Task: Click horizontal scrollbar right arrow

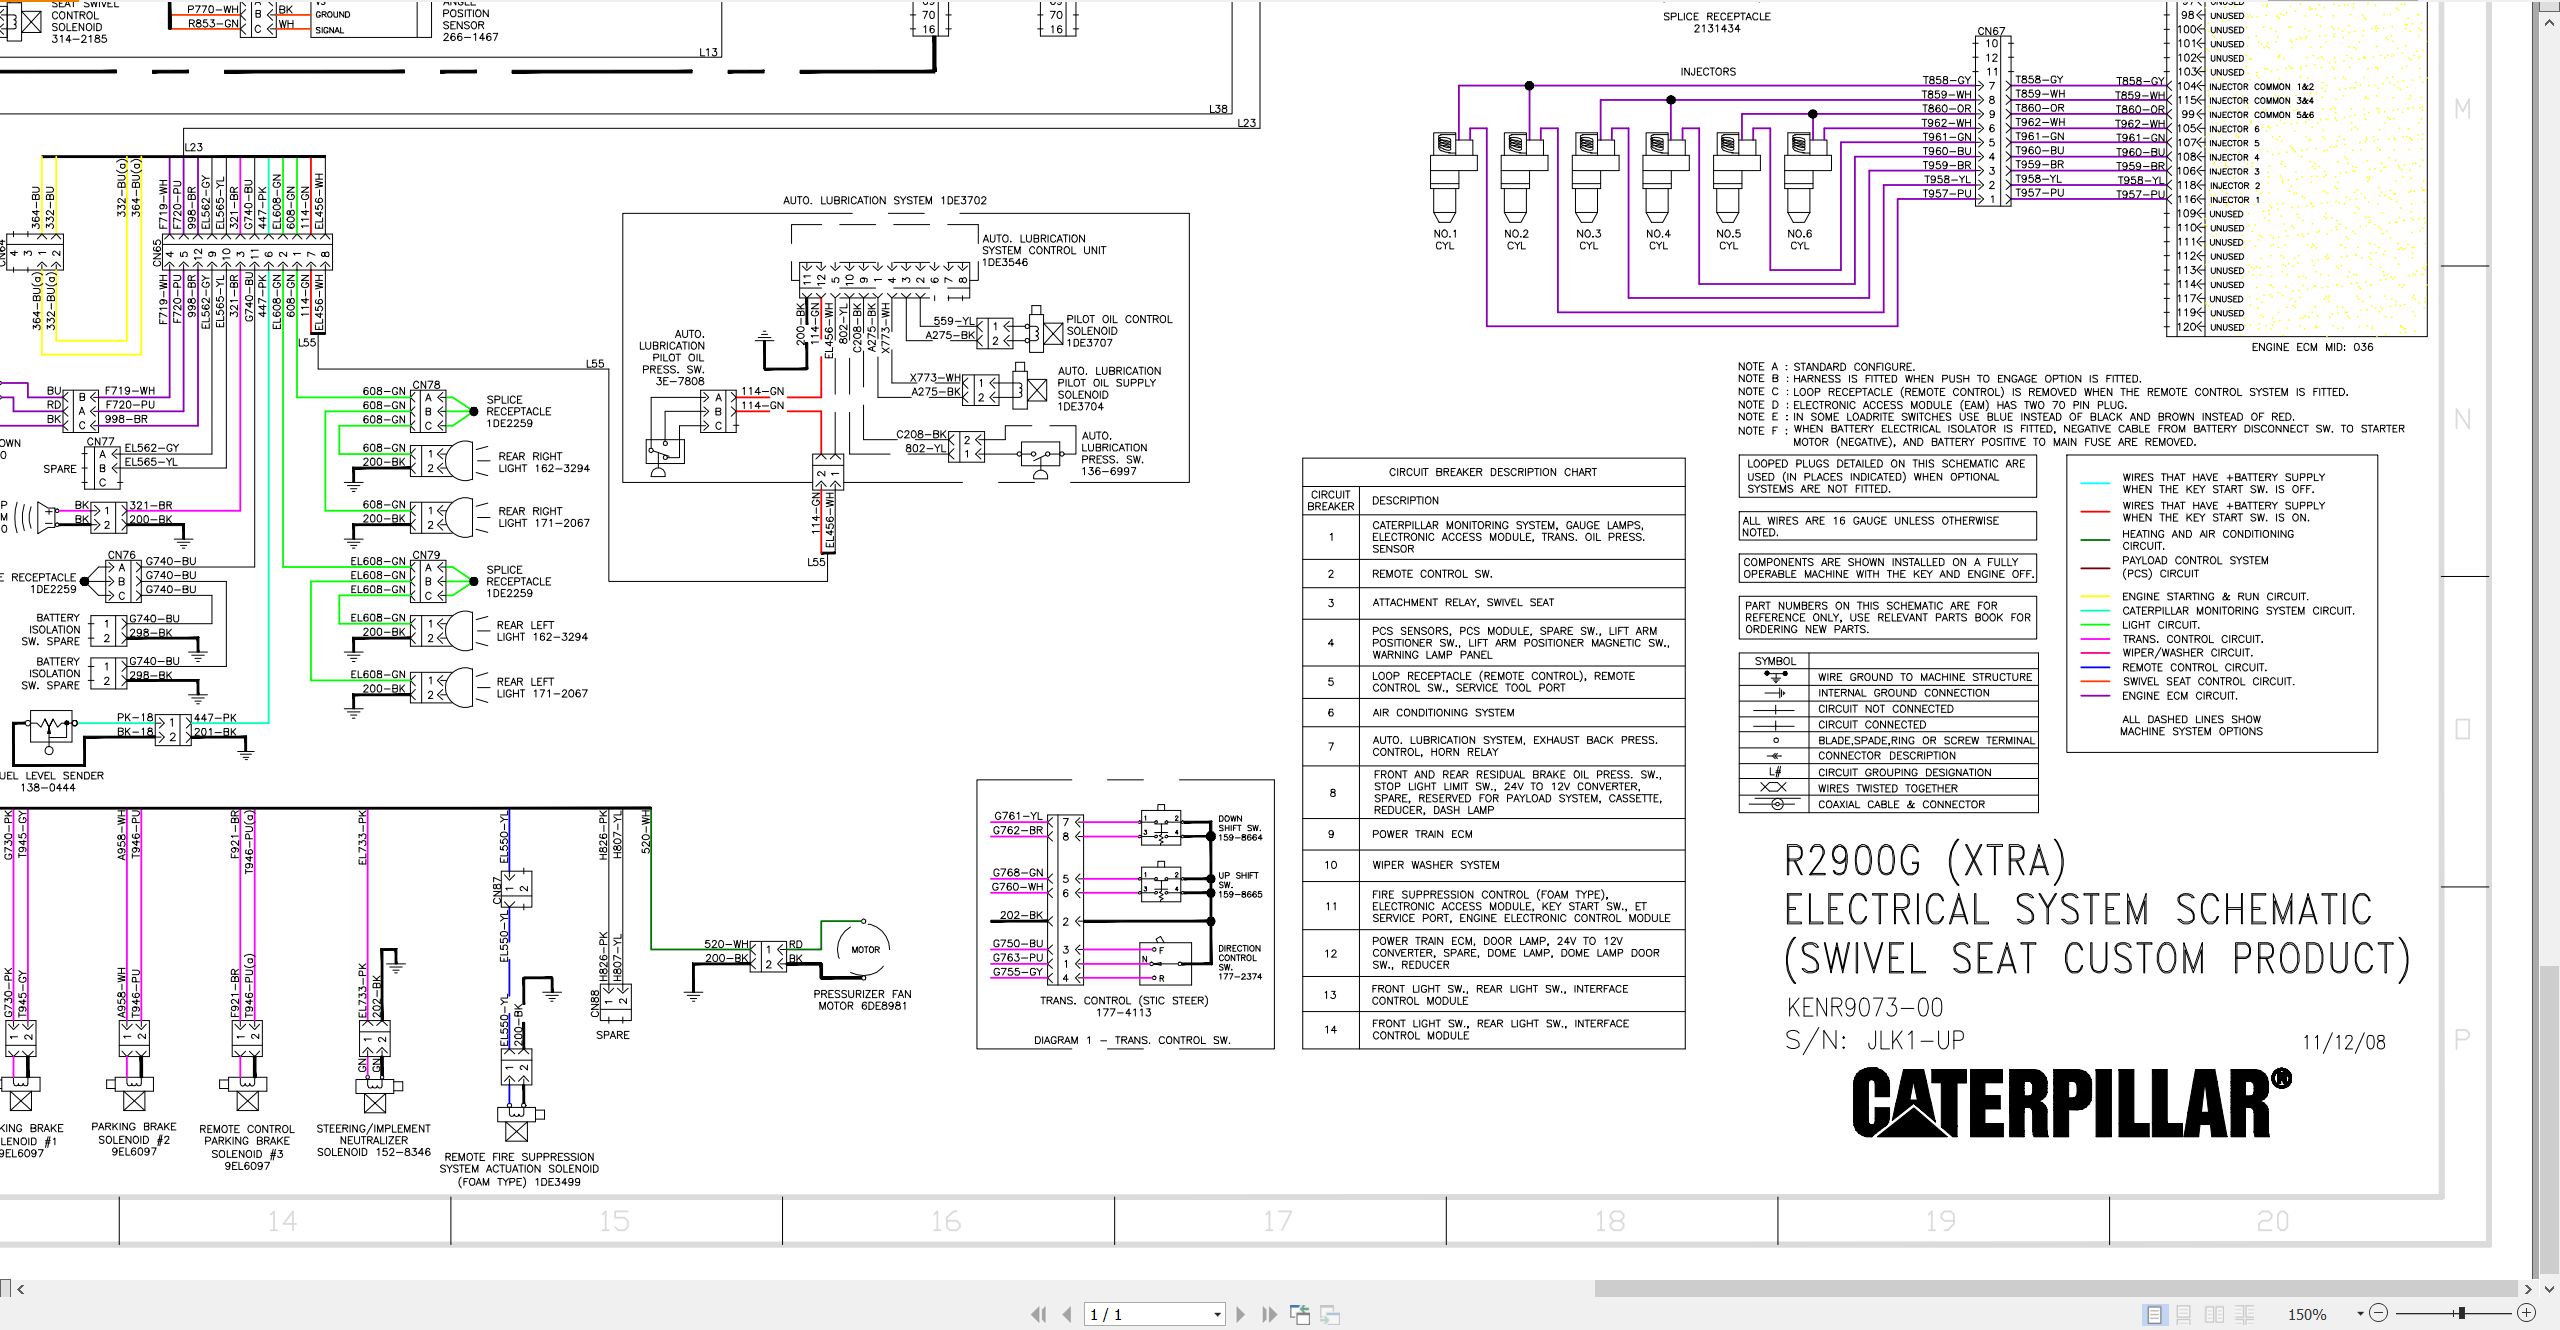Action: (x=2527, y=1289)
